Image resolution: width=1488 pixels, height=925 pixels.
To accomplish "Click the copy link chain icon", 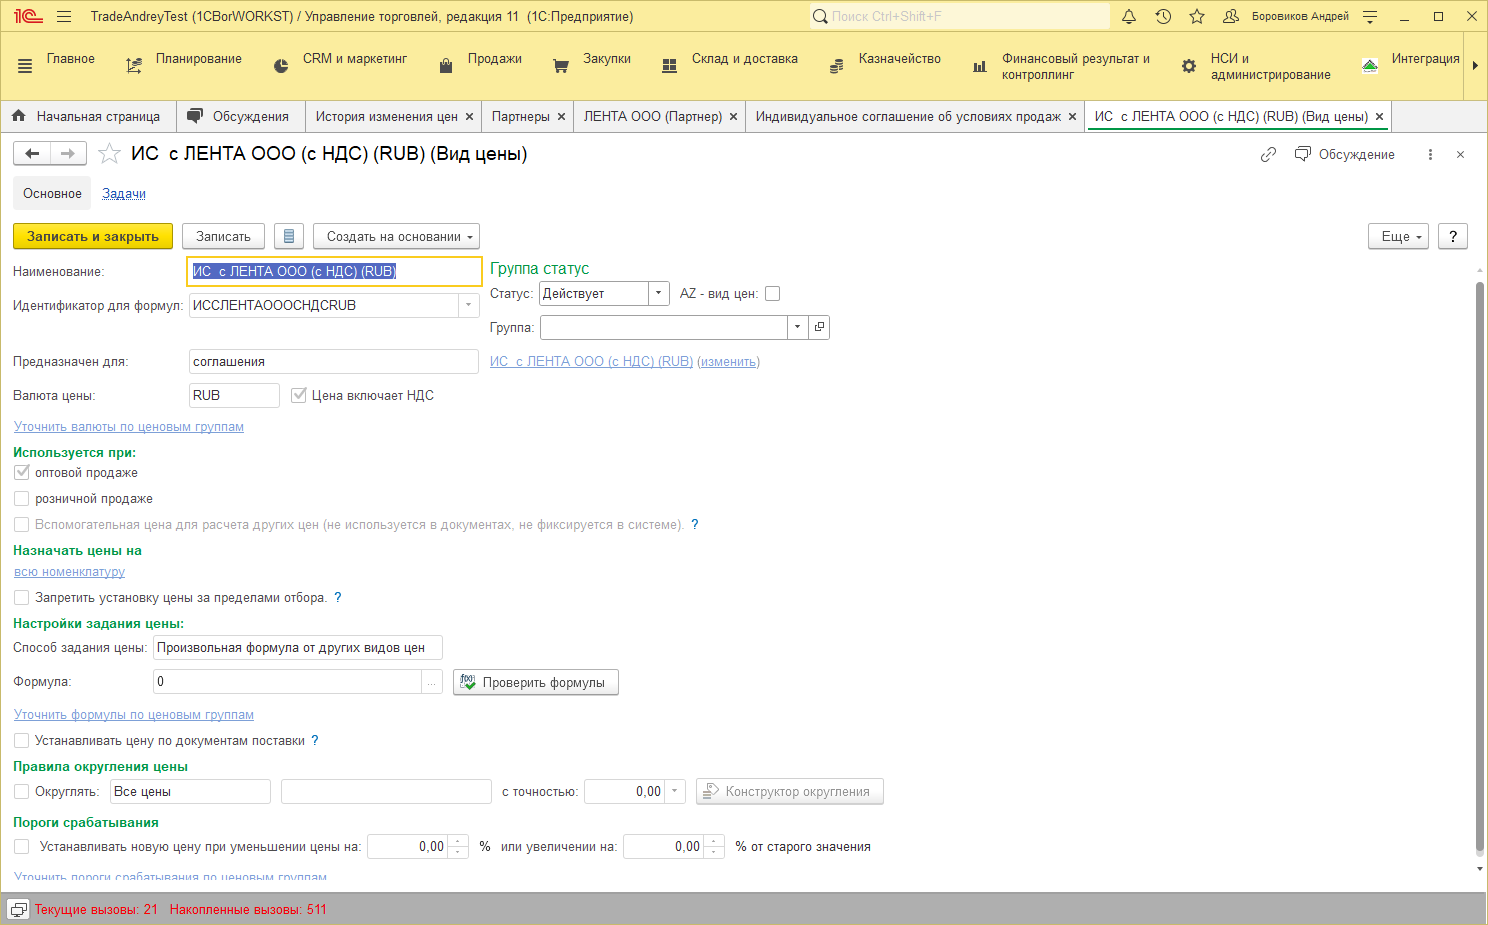I will click(x=1268, y=154).
